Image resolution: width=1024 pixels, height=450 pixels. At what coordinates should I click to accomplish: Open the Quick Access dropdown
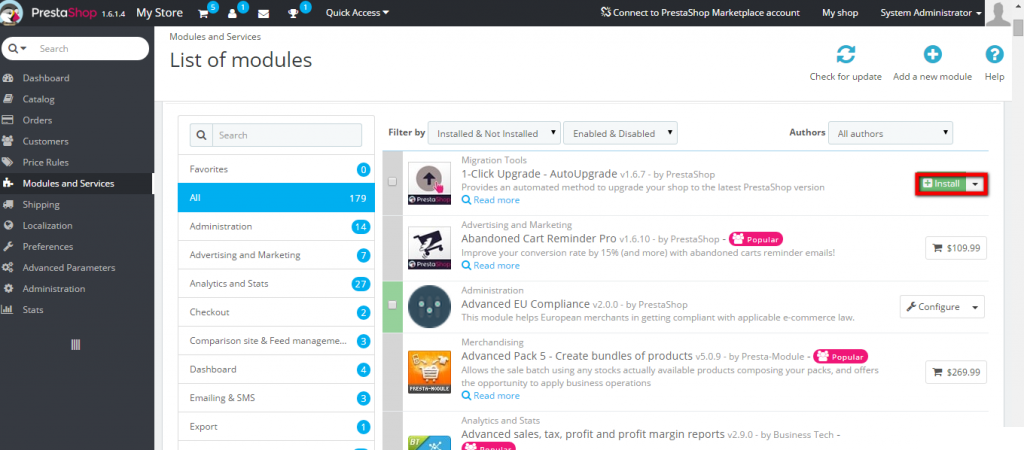pos(357,12)
